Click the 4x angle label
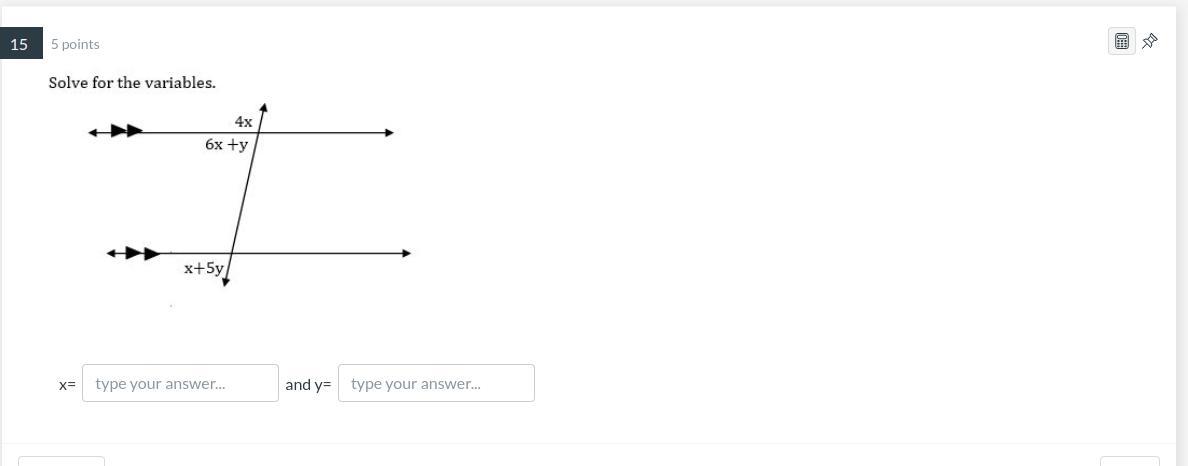This screenshot has height=466, width=1188. coord(243,121)
